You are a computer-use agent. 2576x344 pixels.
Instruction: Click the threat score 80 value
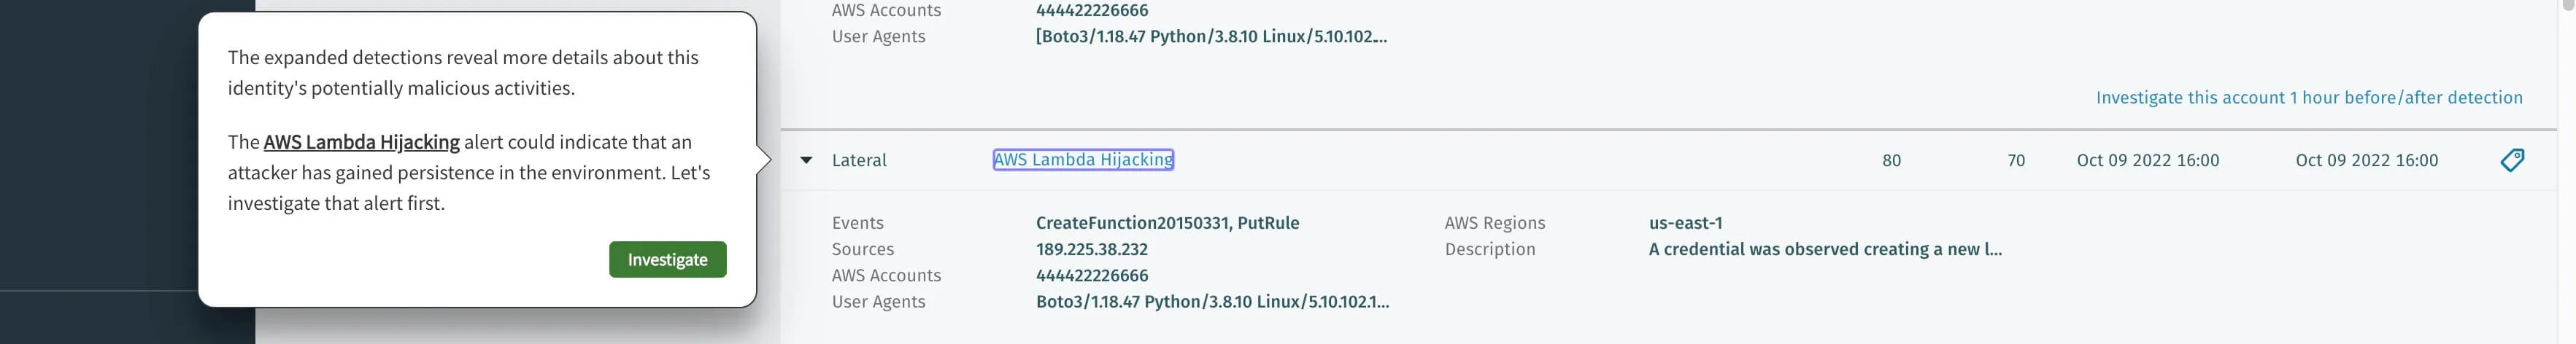pos(1890,160)
